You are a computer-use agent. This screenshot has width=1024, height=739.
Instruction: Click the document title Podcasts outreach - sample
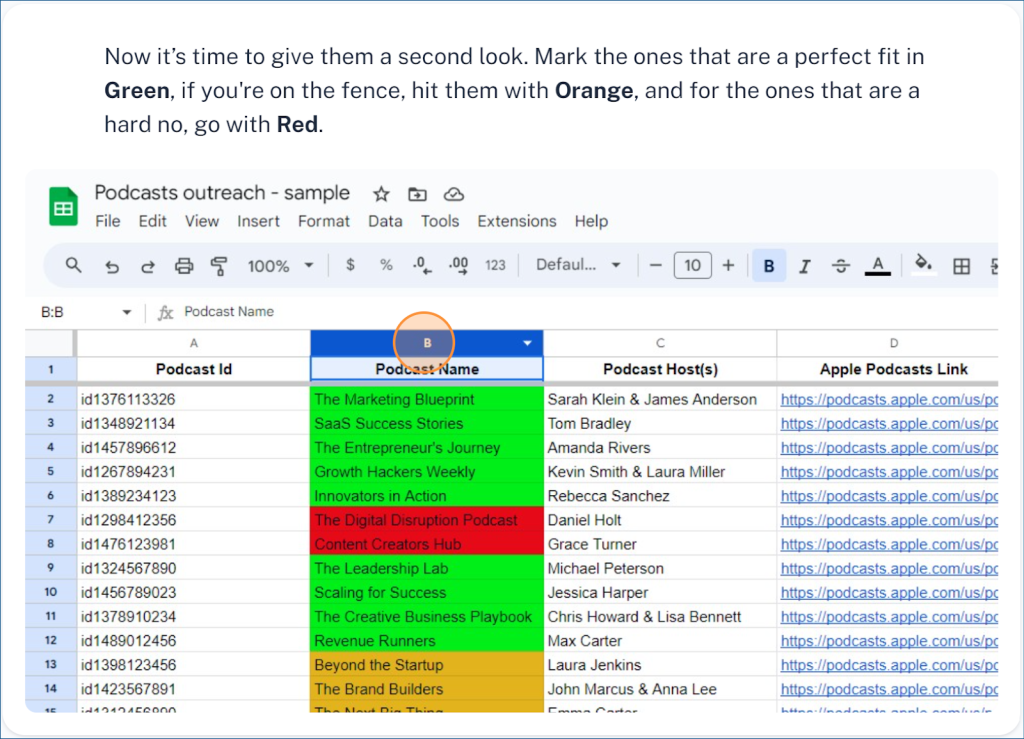point(222,193)
